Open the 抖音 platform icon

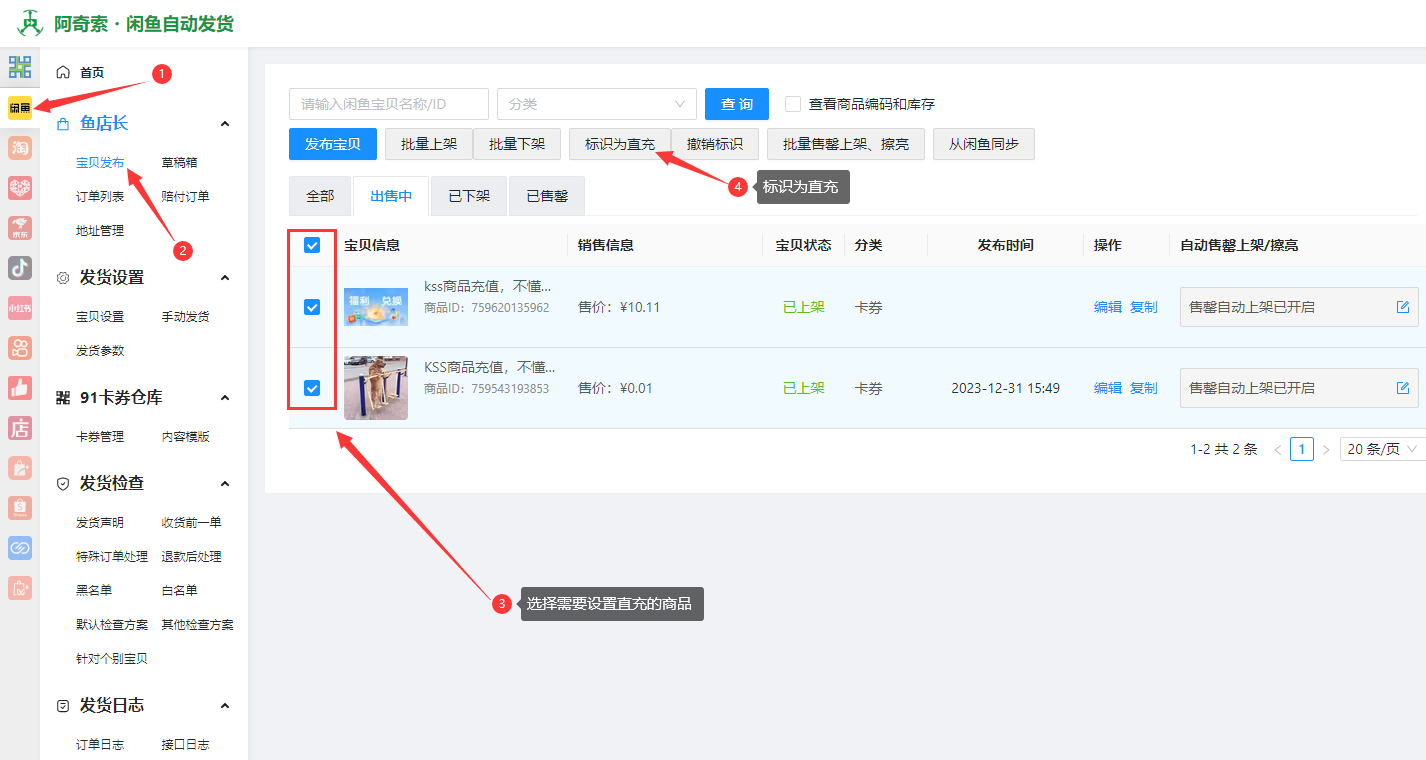point(20,267)
